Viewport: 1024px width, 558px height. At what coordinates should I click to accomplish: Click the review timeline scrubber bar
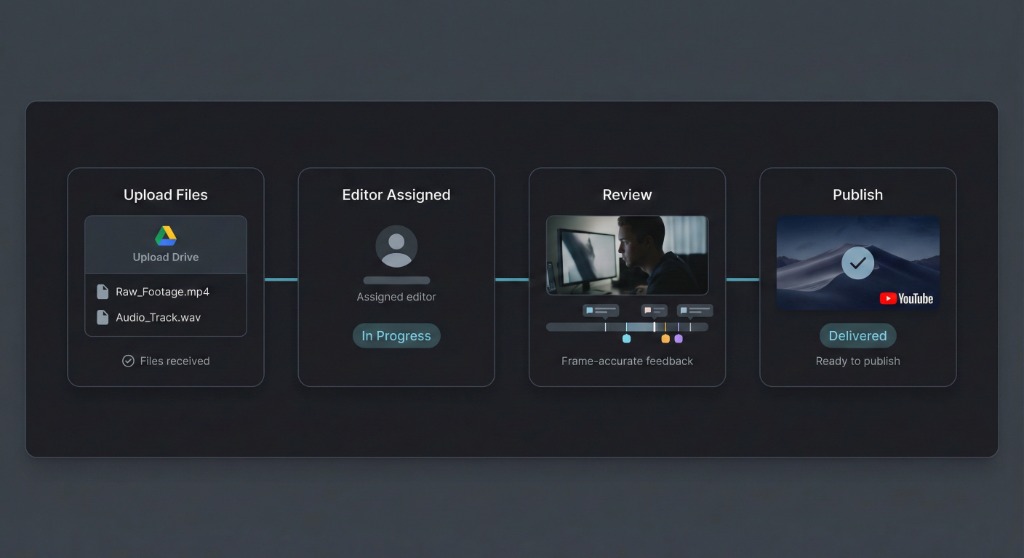click(x=627, y=327)
